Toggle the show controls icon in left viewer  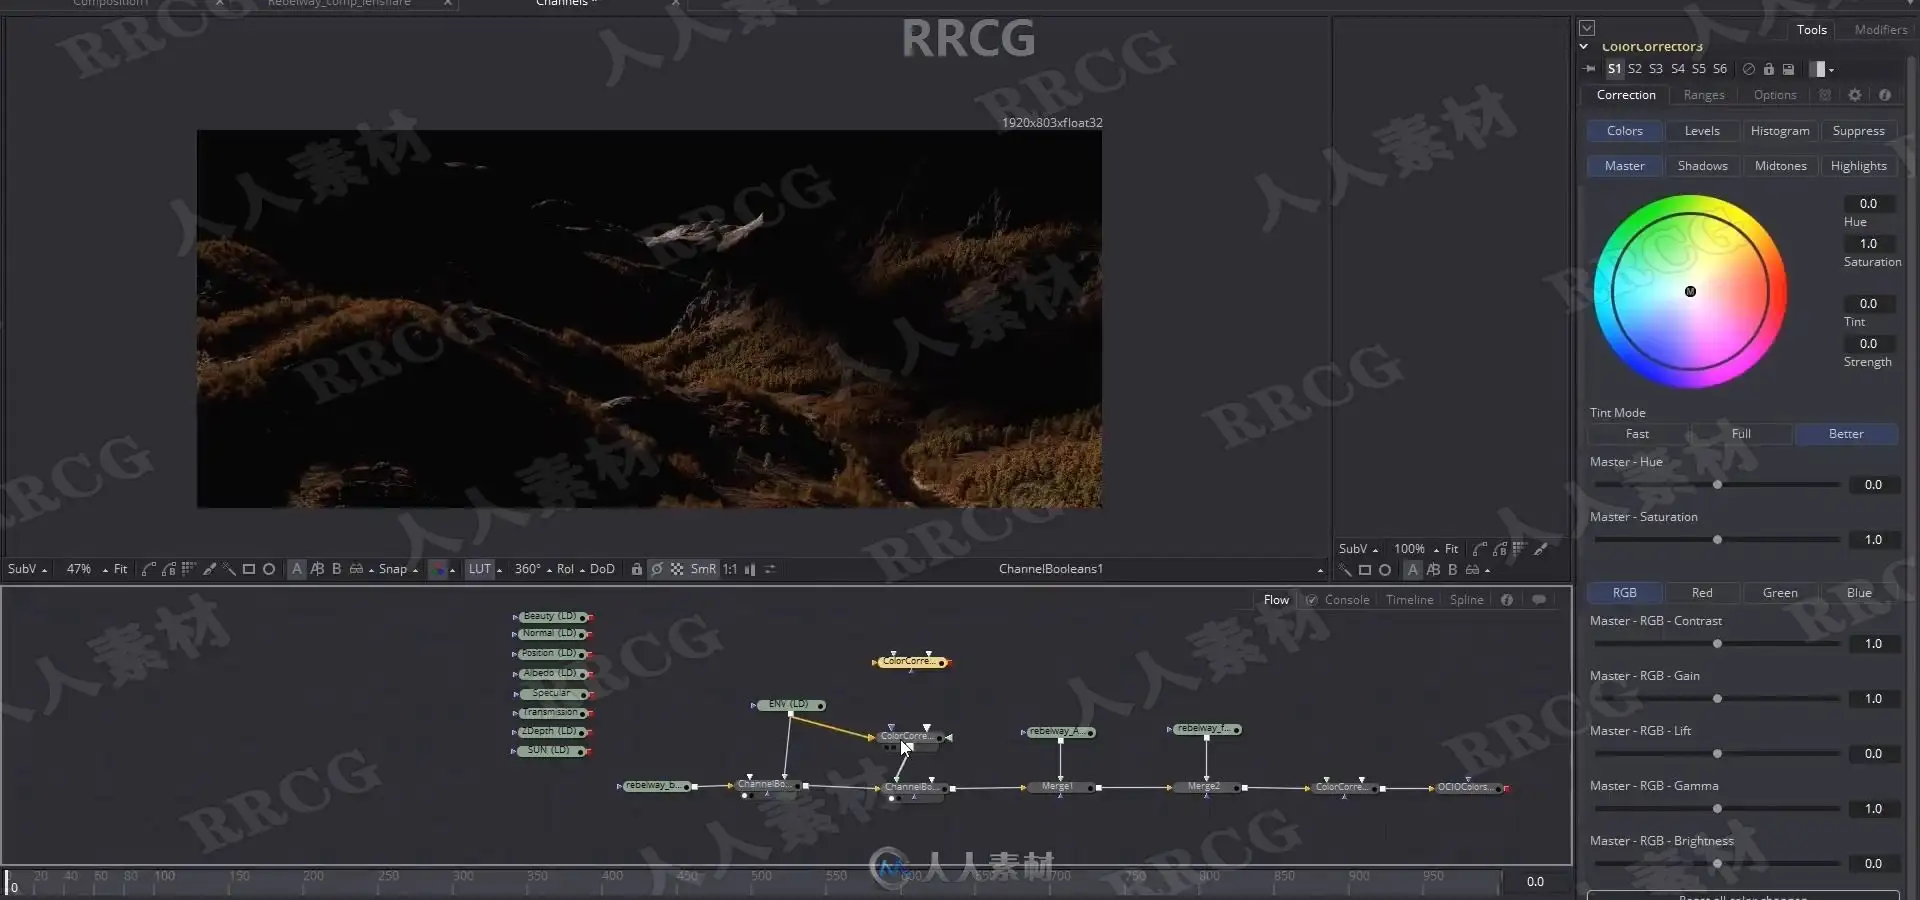pyautogui.click(x=657, y=569)
